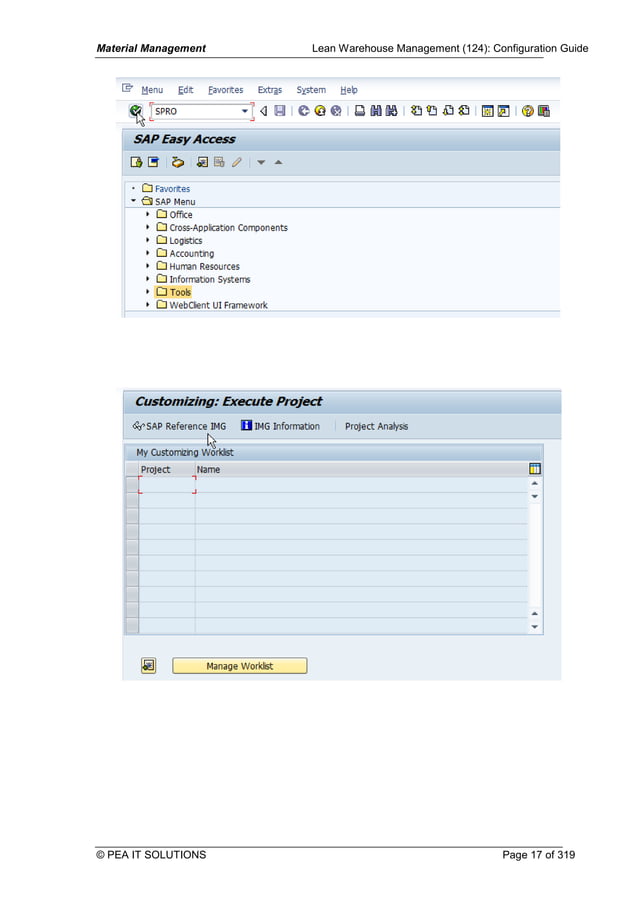This screenshot has width=638, height=903.
Task: Click the Print icon in standard toolbar
Action: (x=359, y=111)
